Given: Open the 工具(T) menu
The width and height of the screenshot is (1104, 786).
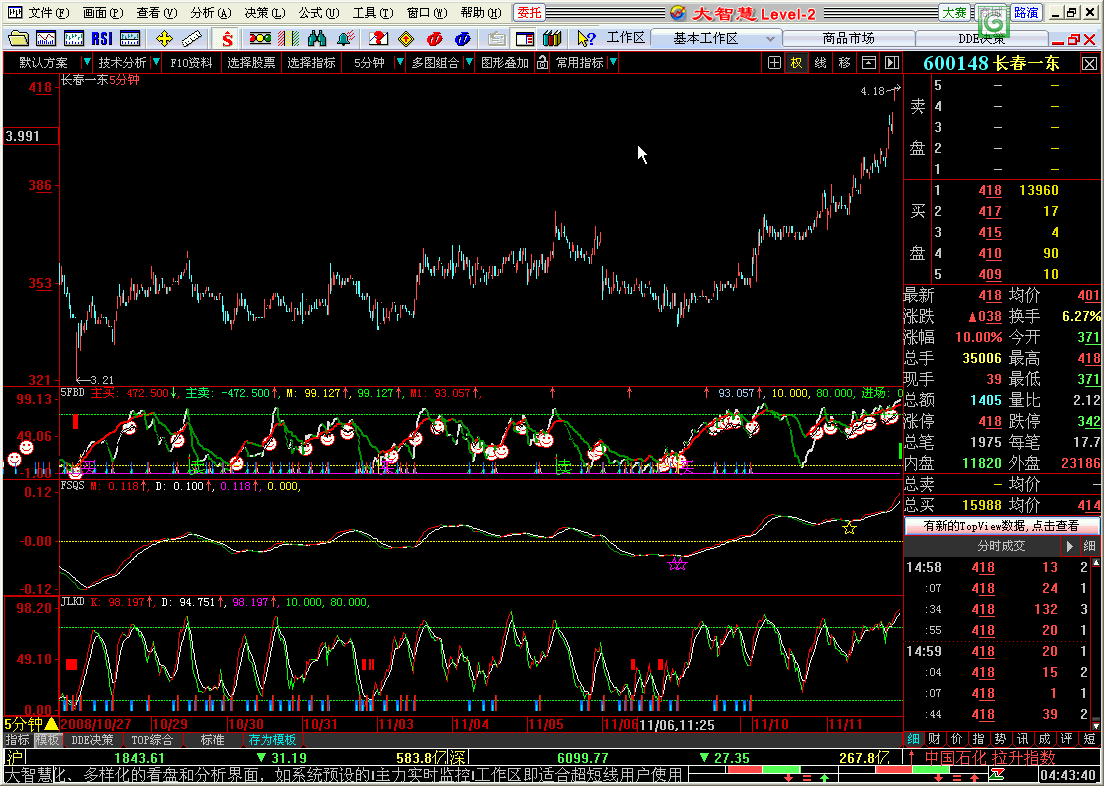Looking at the screenshot, I should tap(373, 13).
